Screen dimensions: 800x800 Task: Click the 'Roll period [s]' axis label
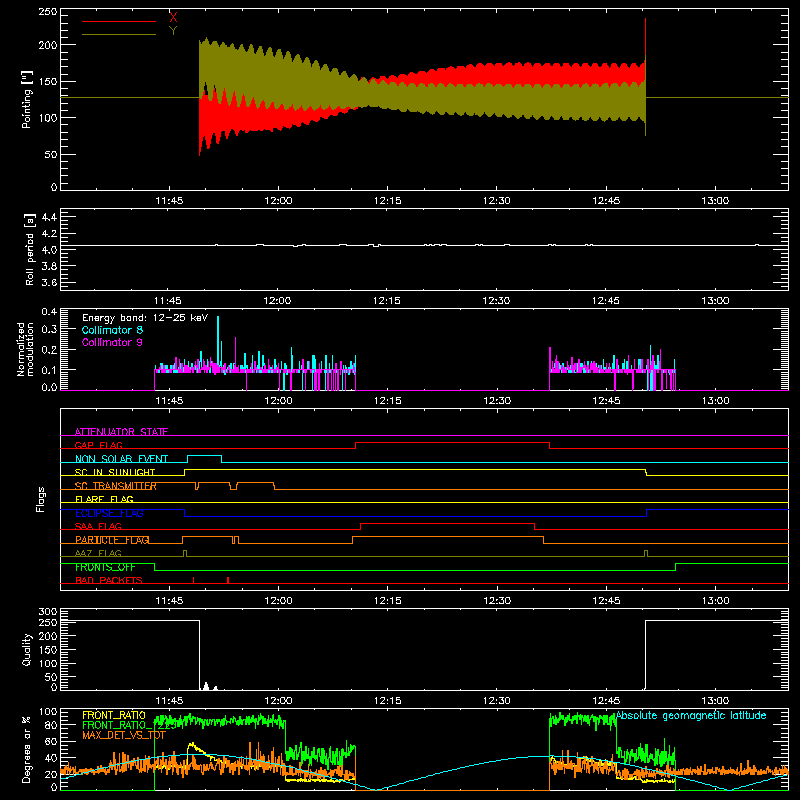[29, 249]
